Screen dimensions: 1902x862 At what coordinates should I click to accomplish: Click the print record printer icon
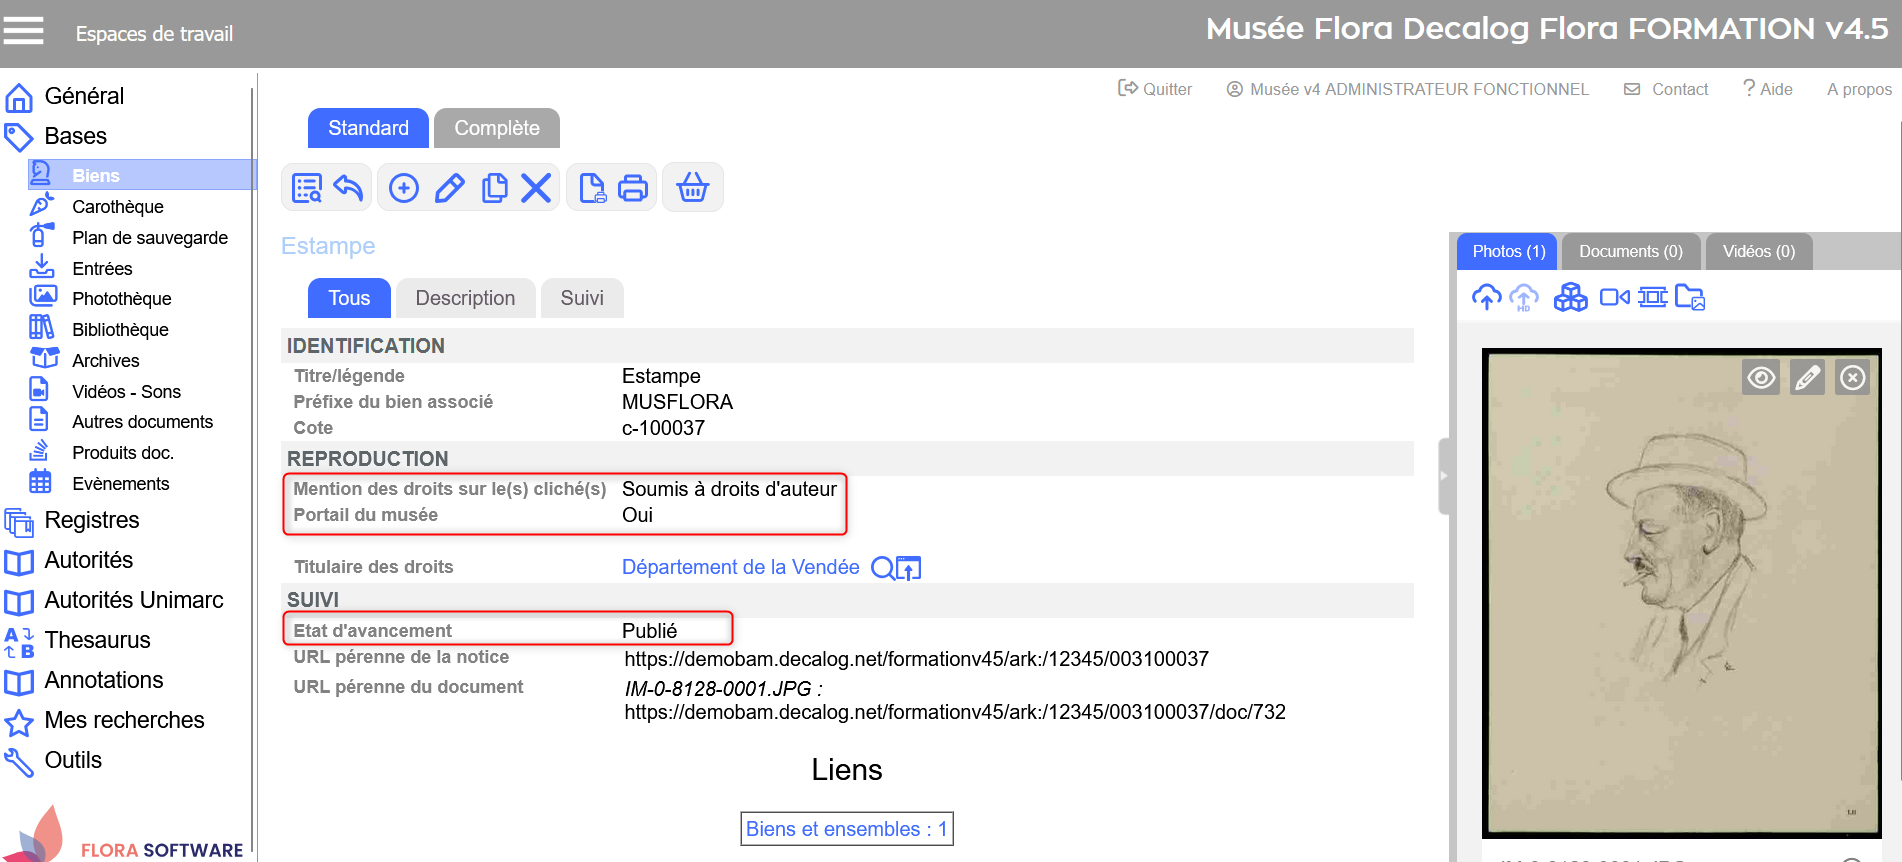click(633, 188)
